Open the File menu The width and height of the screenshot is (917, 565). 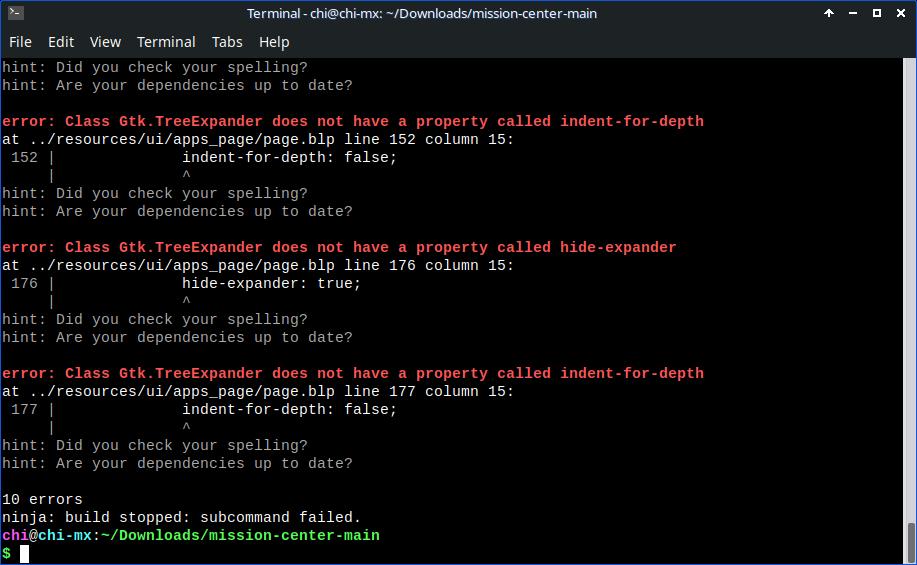pos(20,42)
